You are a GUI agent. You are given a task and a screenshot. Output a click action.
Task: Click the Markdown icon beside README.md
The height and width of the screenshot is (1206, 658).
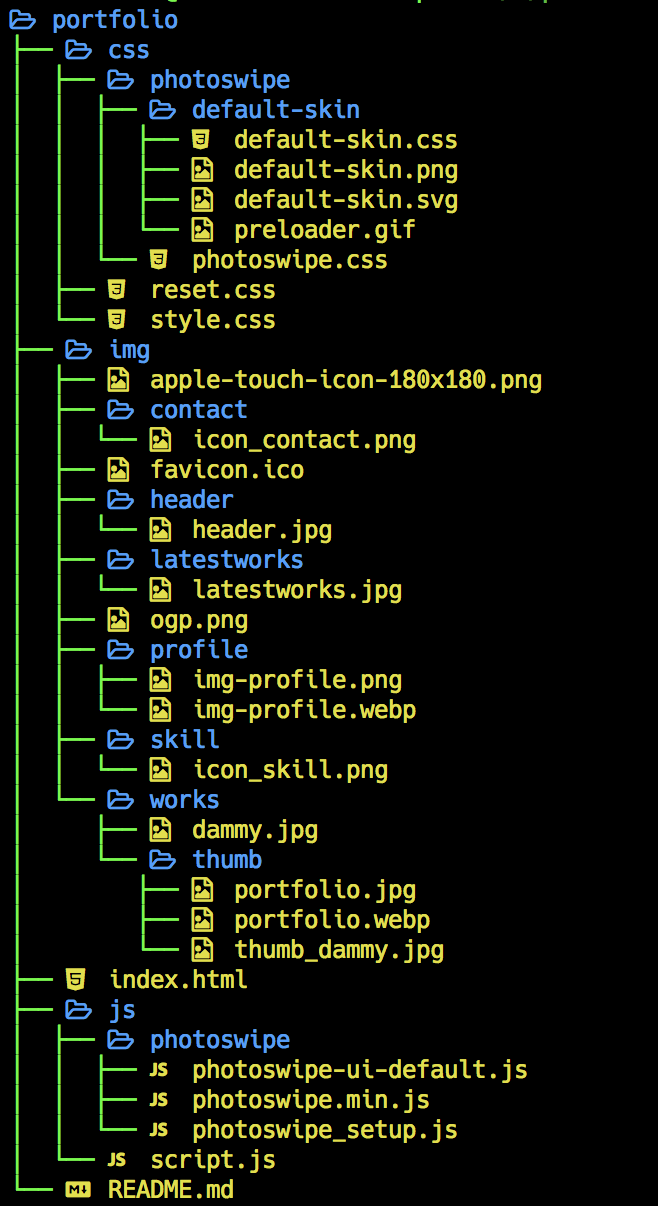(77, 1190)
